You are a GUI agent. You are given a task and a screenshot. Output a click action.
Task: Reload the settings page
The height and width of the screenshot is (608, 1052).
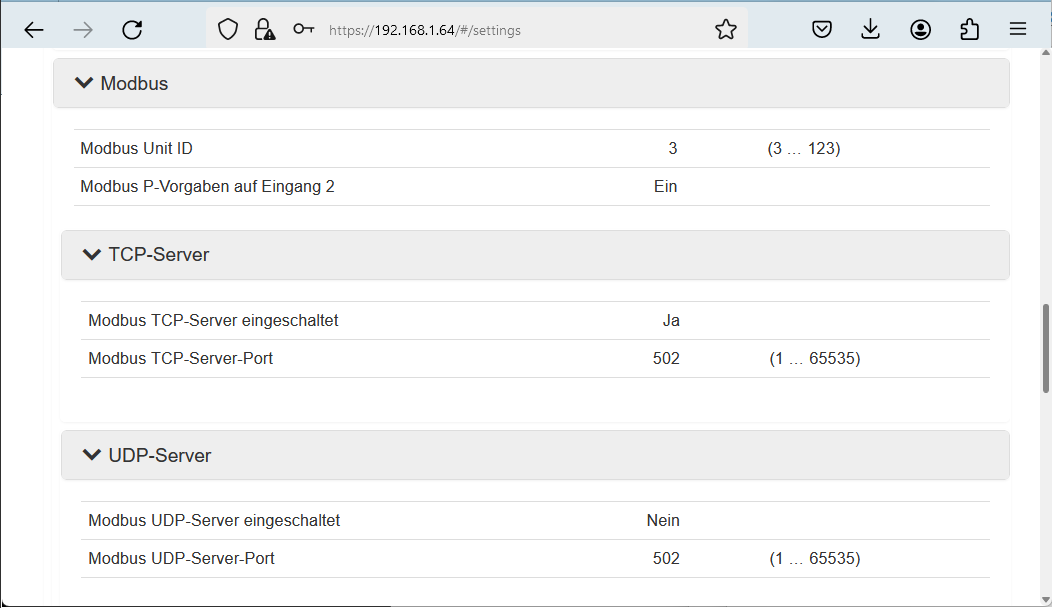[x=132, y=30]
